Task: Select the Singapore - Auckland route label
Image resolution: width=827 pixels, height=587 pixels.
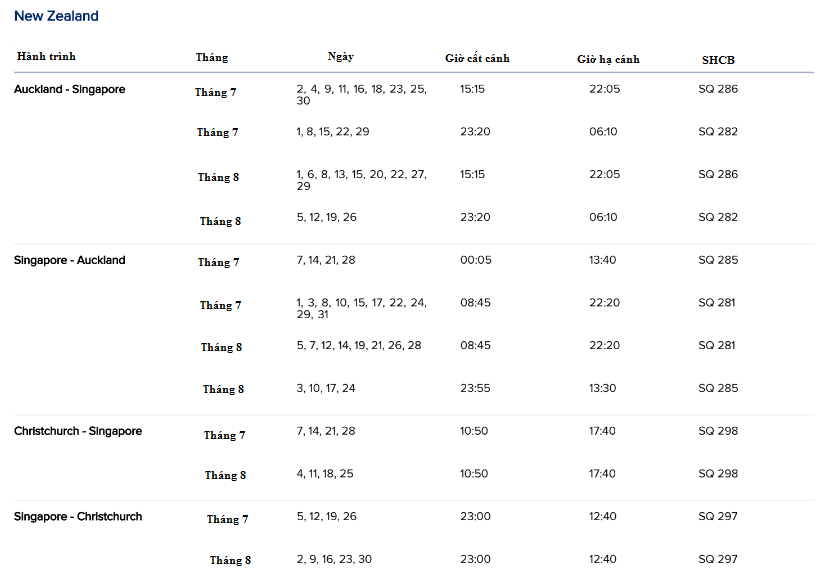Action: click(70, 260)
